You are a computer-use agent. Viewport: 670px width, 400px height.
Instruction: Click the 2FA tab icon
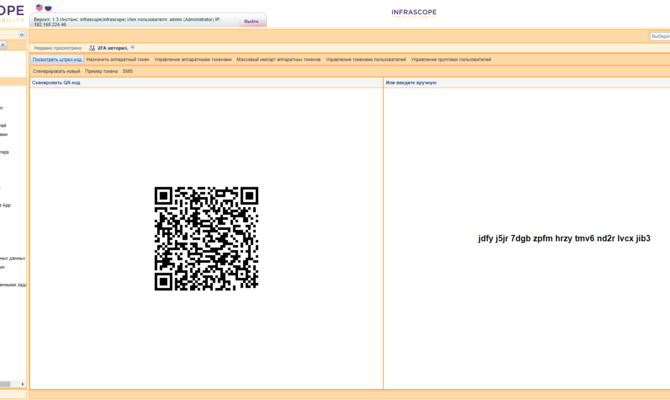click(x=92, y=48)
